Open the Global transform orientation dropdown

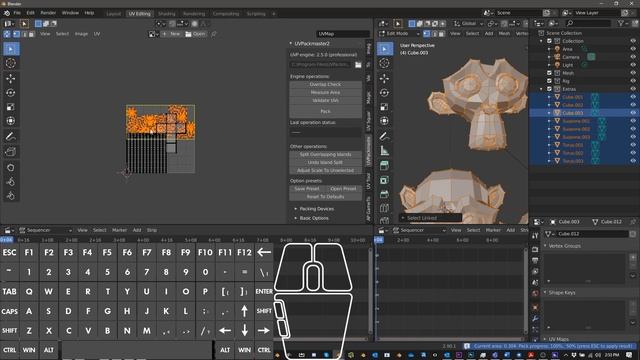click(469, 24)
